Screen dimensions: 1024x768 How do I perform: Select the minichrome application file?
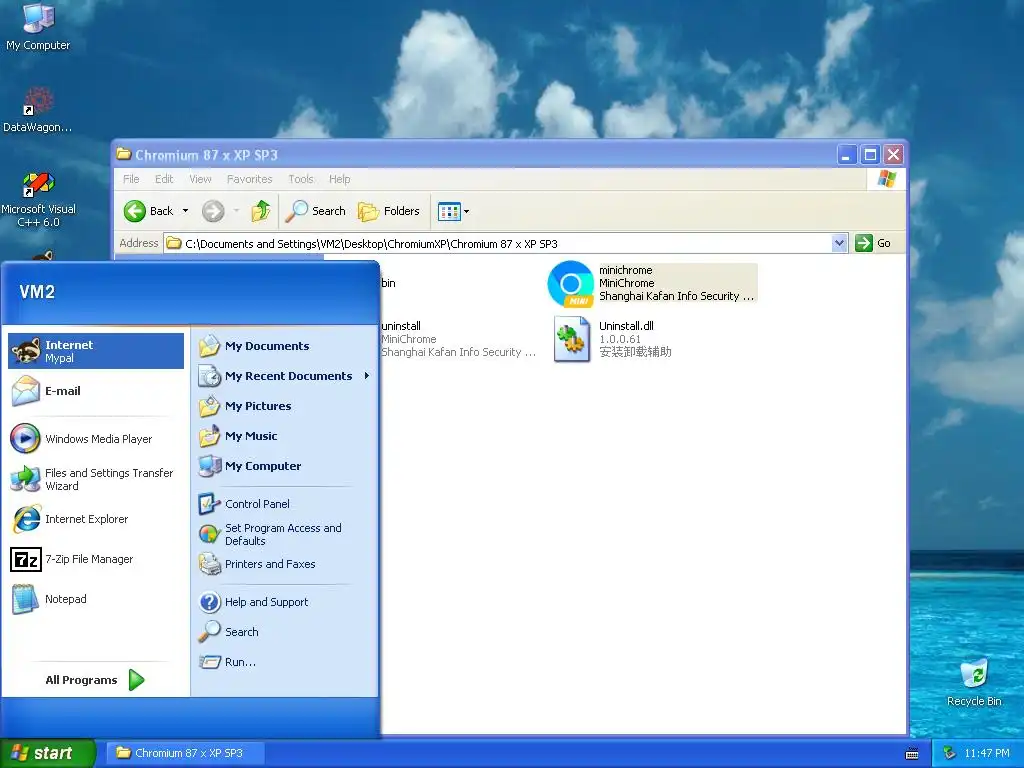click(652, 283)
